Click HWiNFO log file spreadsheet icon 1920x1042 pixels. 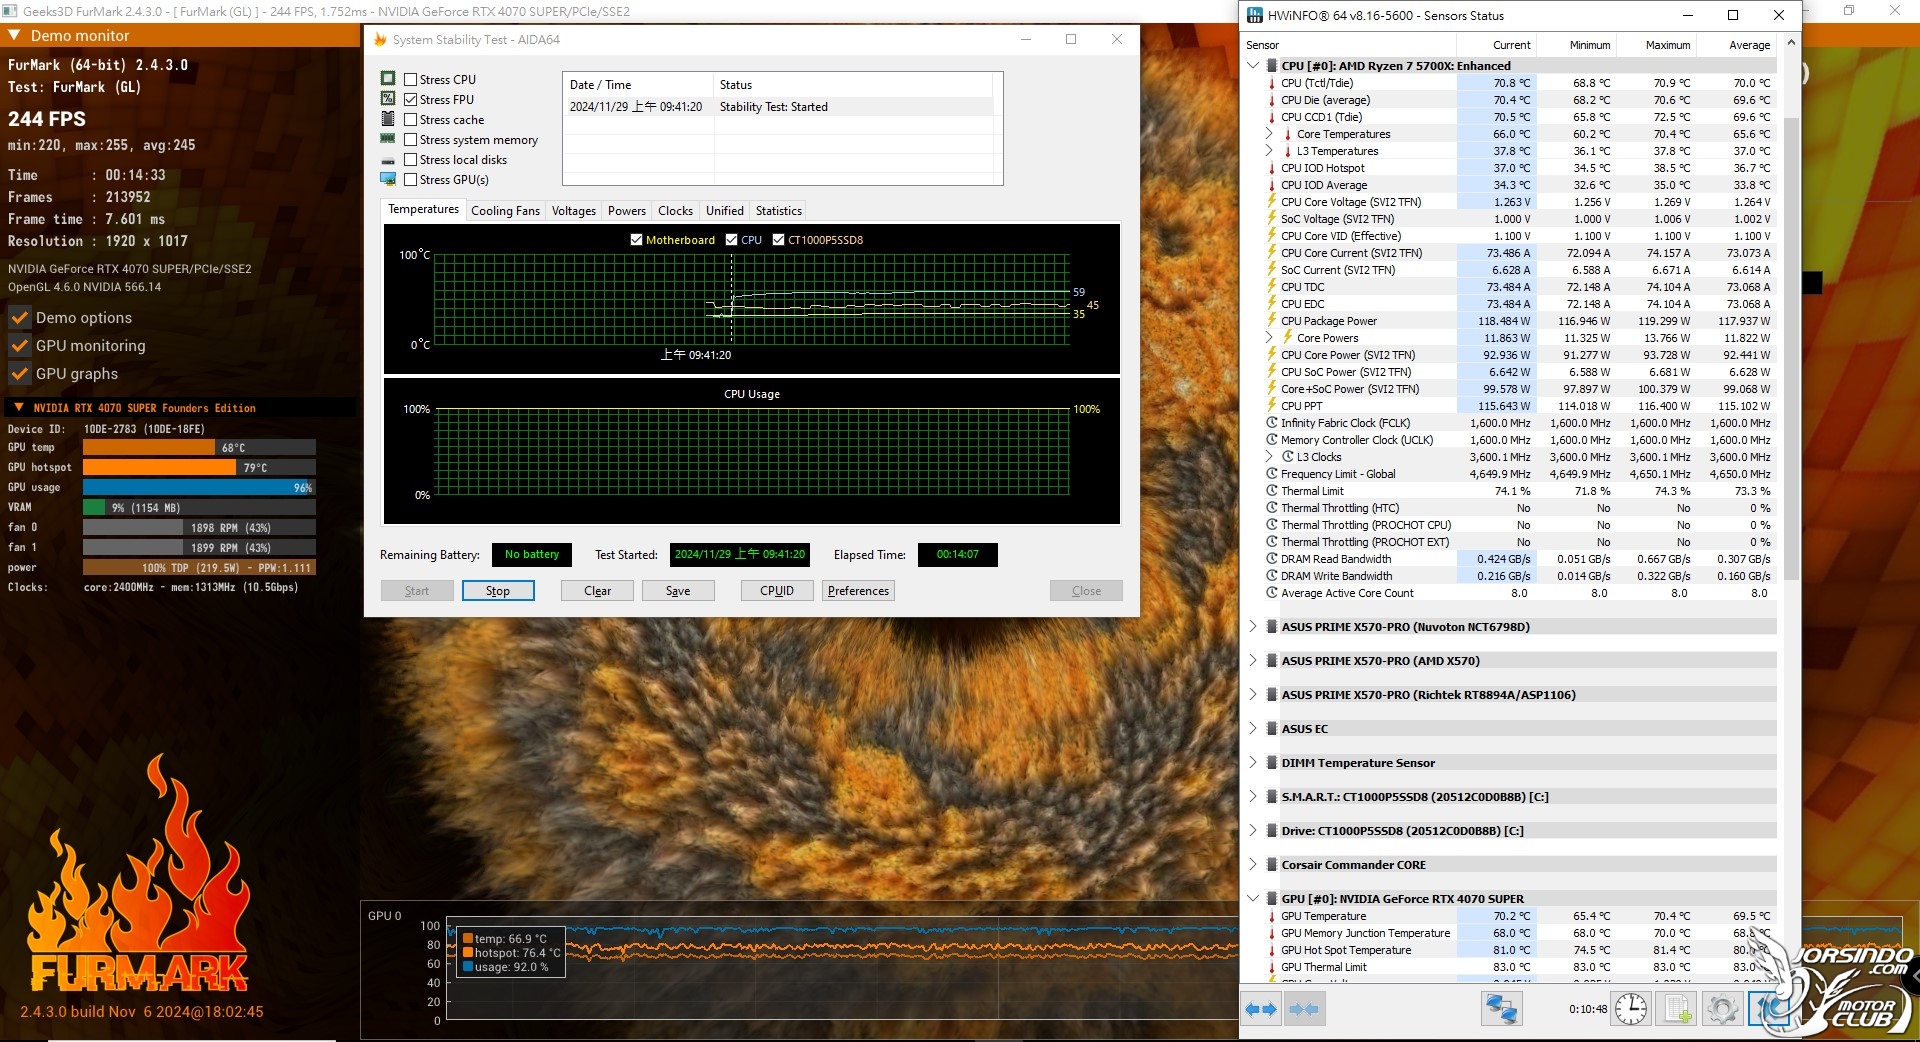pyautogui.click(x=1676, y=1009)
